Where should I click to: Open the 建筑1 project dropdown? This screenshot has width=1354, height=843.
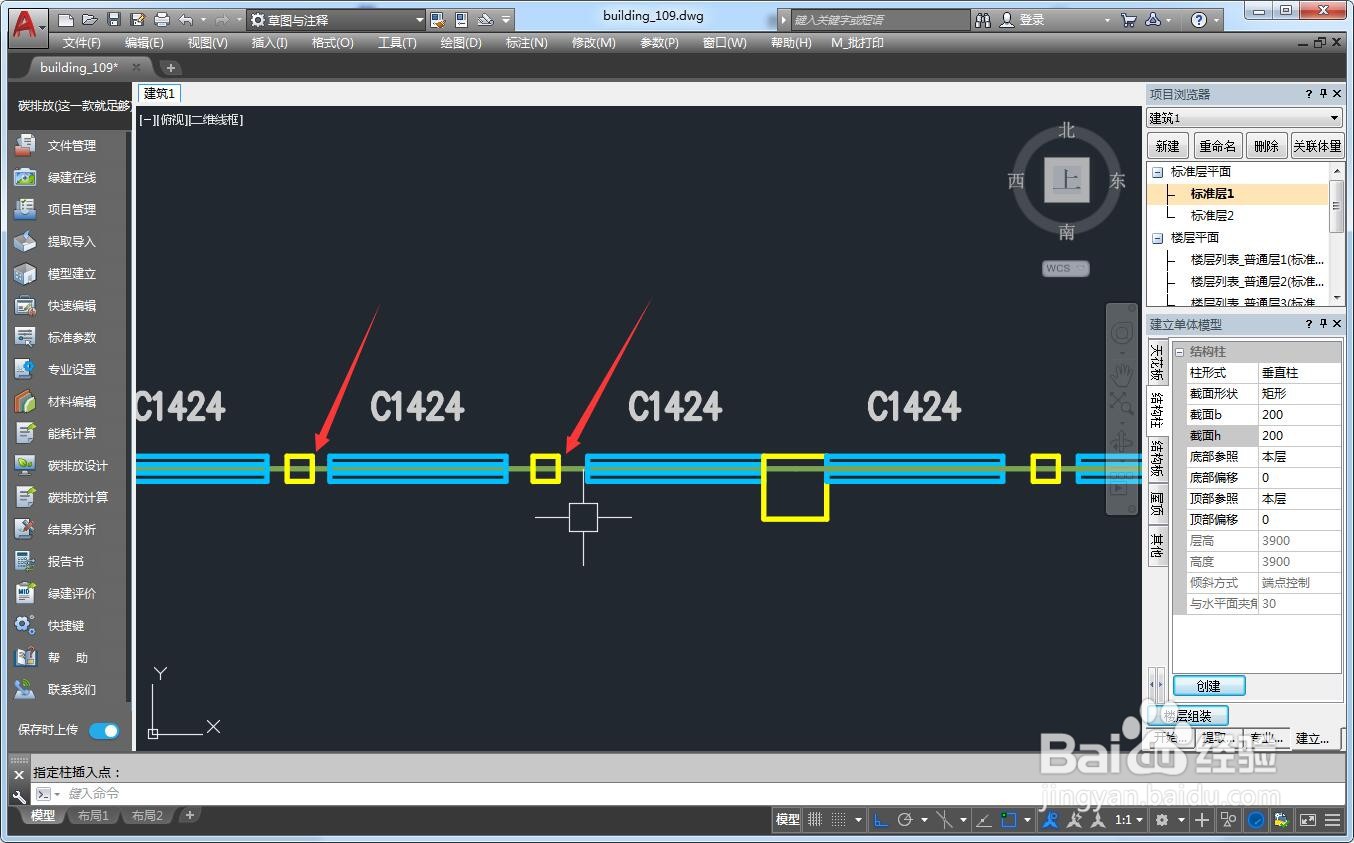(x=1244, y=118)
